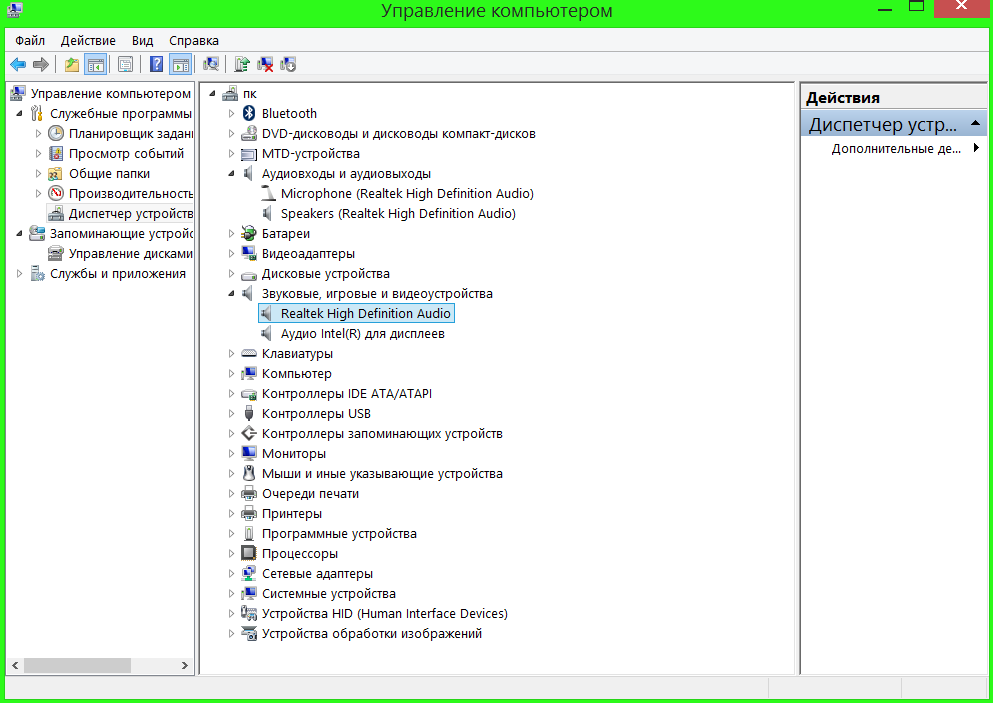This screenshot has width=993, height=703.
Task: Open the Вид menu
Action: [x=142, y=41]
